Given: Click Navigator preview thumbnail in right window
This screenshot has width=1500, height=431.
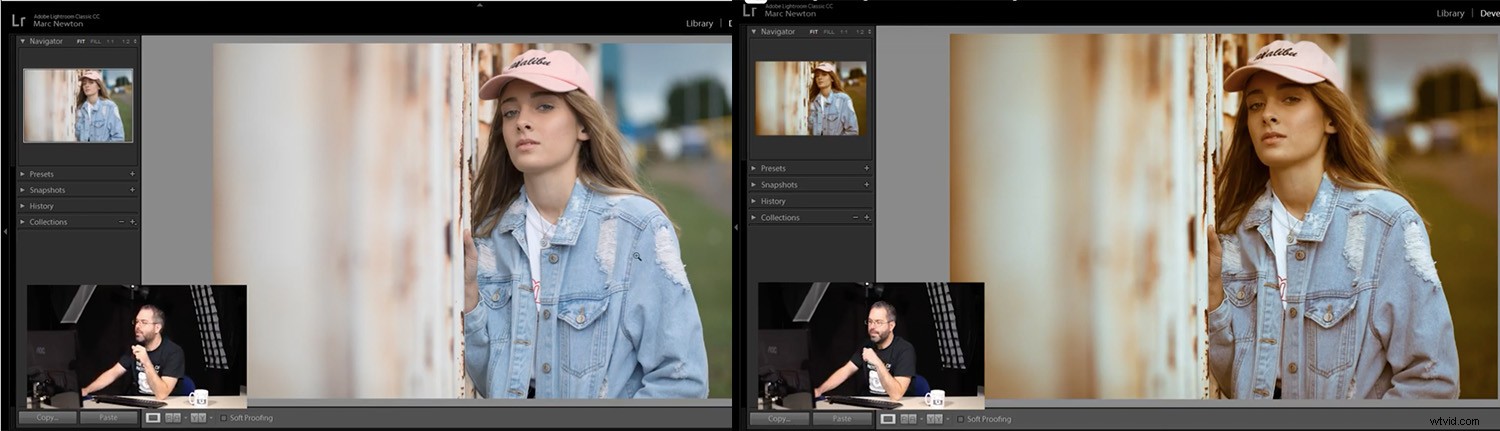Looking at the screenshot, I should point(811,98).
